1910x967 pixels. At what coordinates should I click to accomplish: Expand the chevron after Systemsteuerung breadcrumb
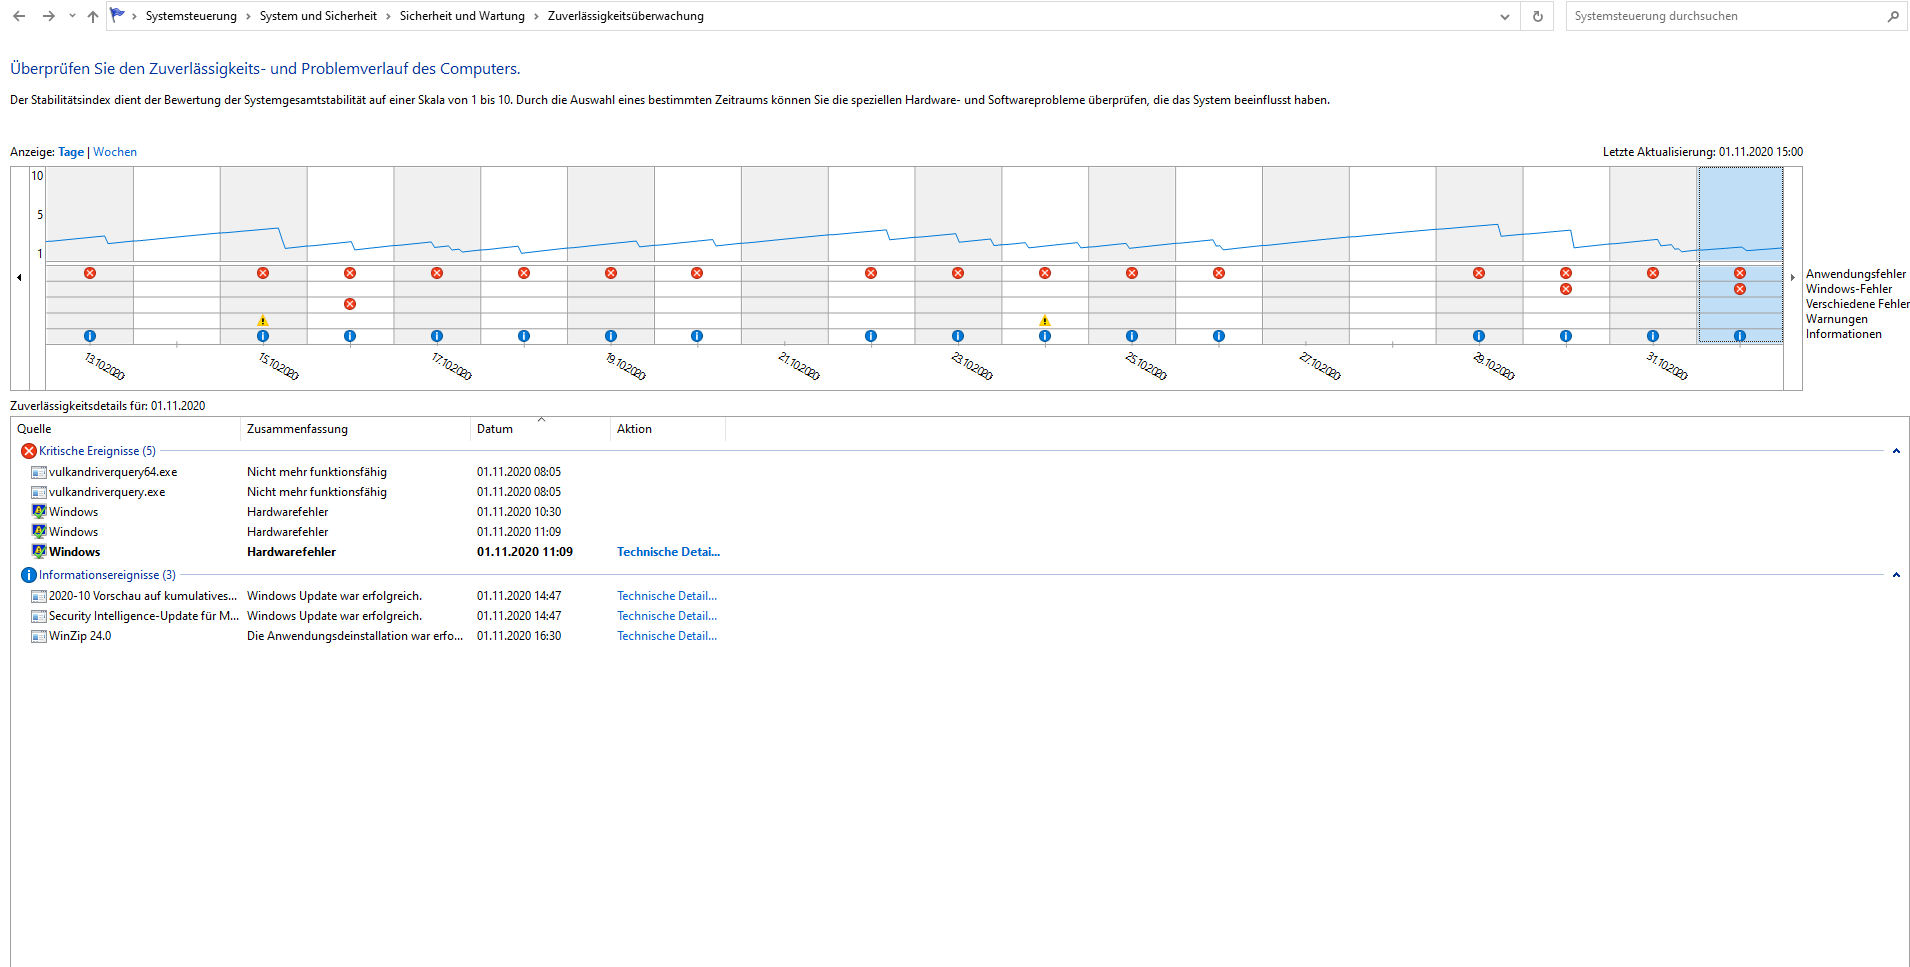248,16
